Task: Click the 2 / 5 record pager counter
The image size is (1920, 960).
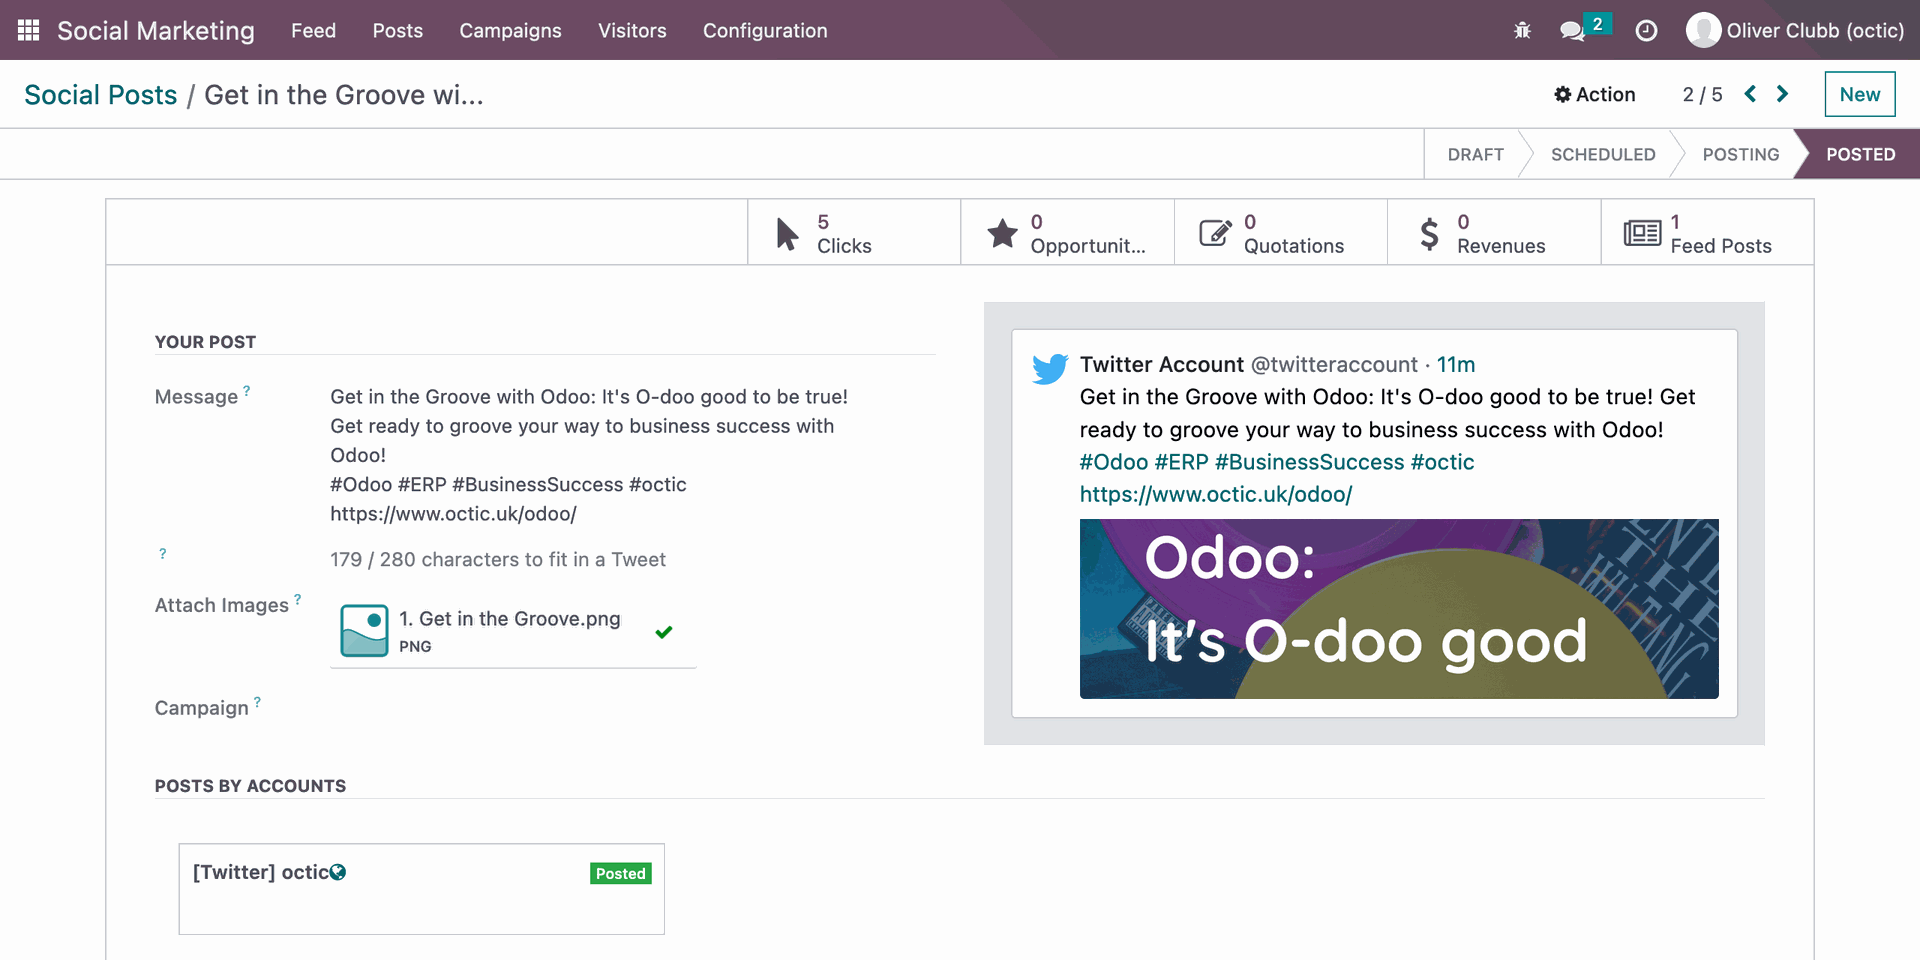Action: pyautogui.click(x=1702, y=94)
